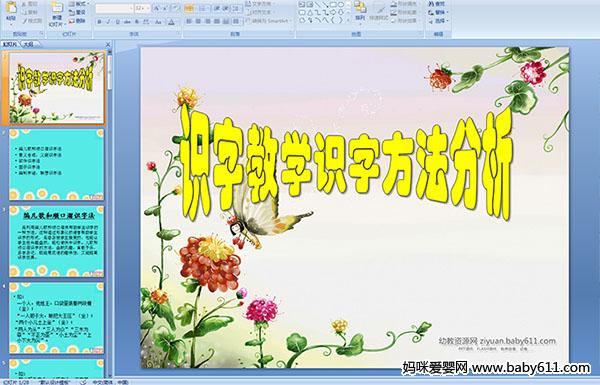This screenshot has width=600, height=385.
Task: Expand the Select dropdown in editing group
Action: [x=439, y=21]
